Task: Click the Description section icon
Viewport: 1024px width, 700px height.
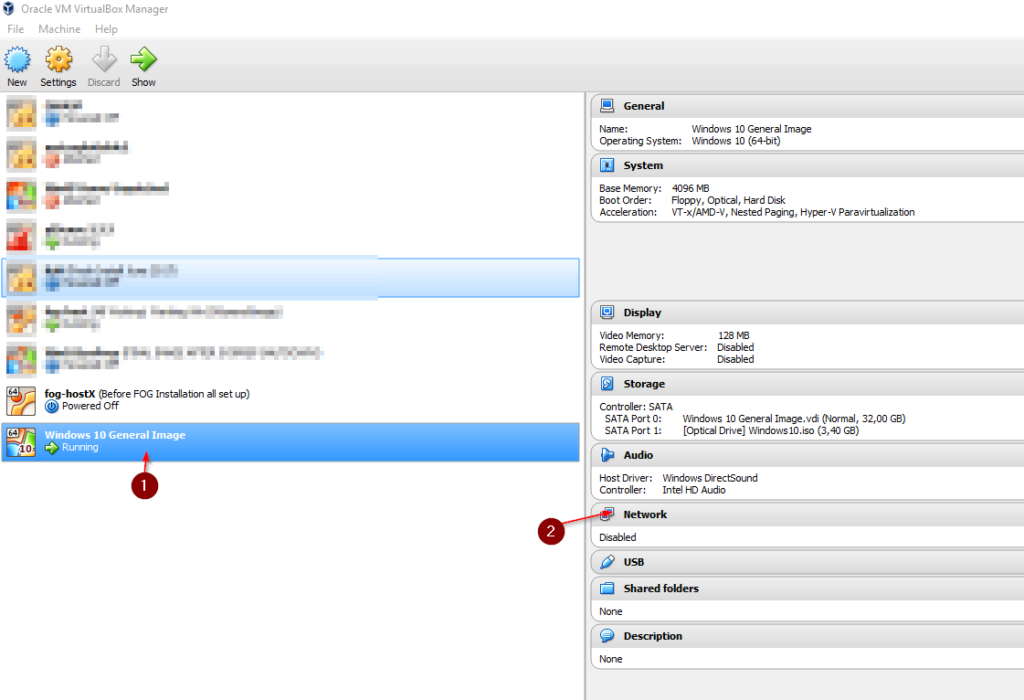Action: [607, 636]
